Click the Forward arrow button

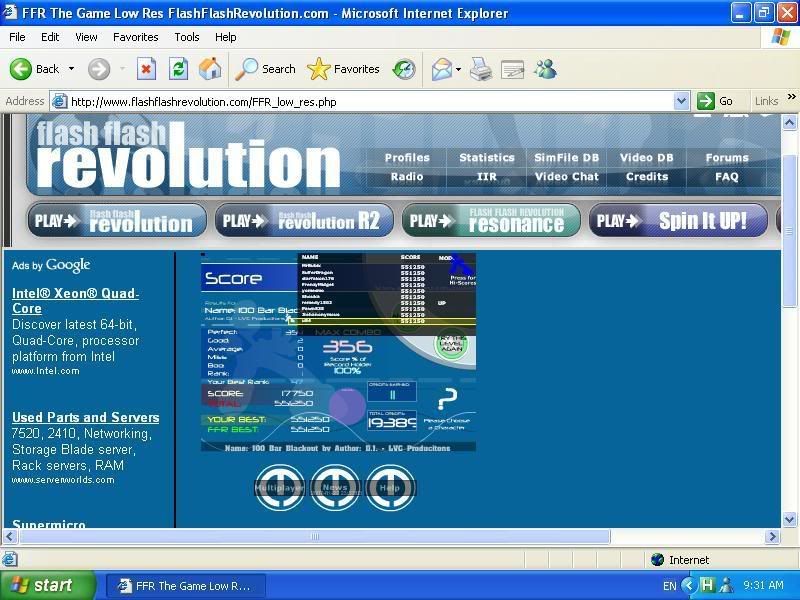99,69
